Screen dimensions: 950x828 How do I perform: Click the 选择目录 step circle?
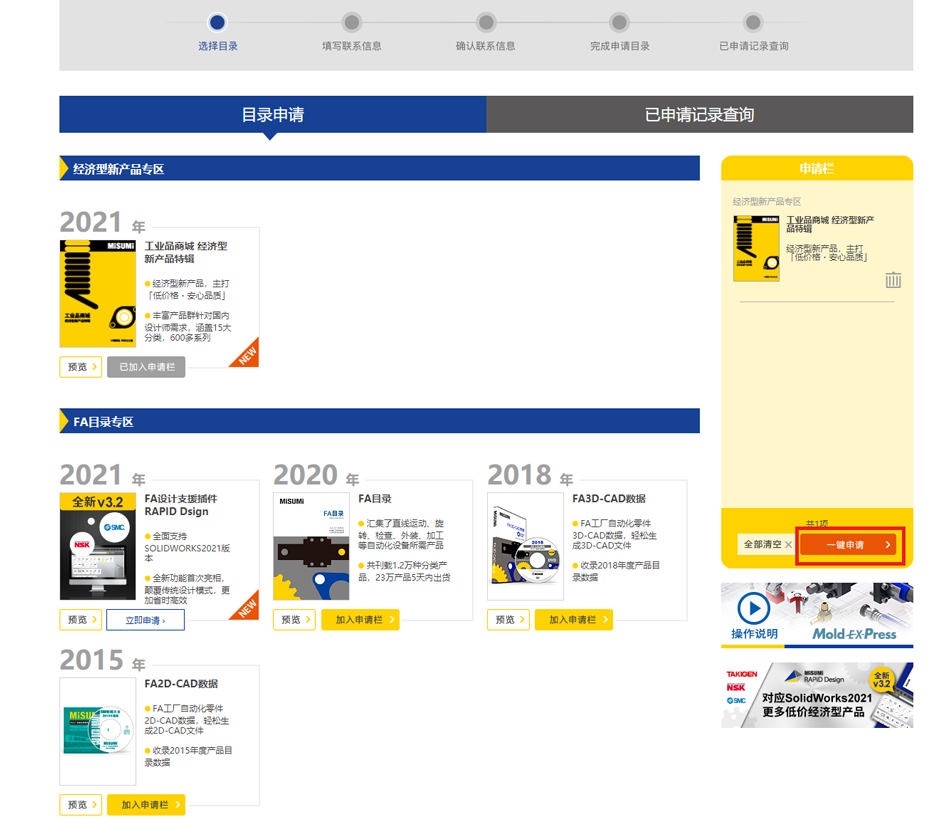[x=218, y=22]
